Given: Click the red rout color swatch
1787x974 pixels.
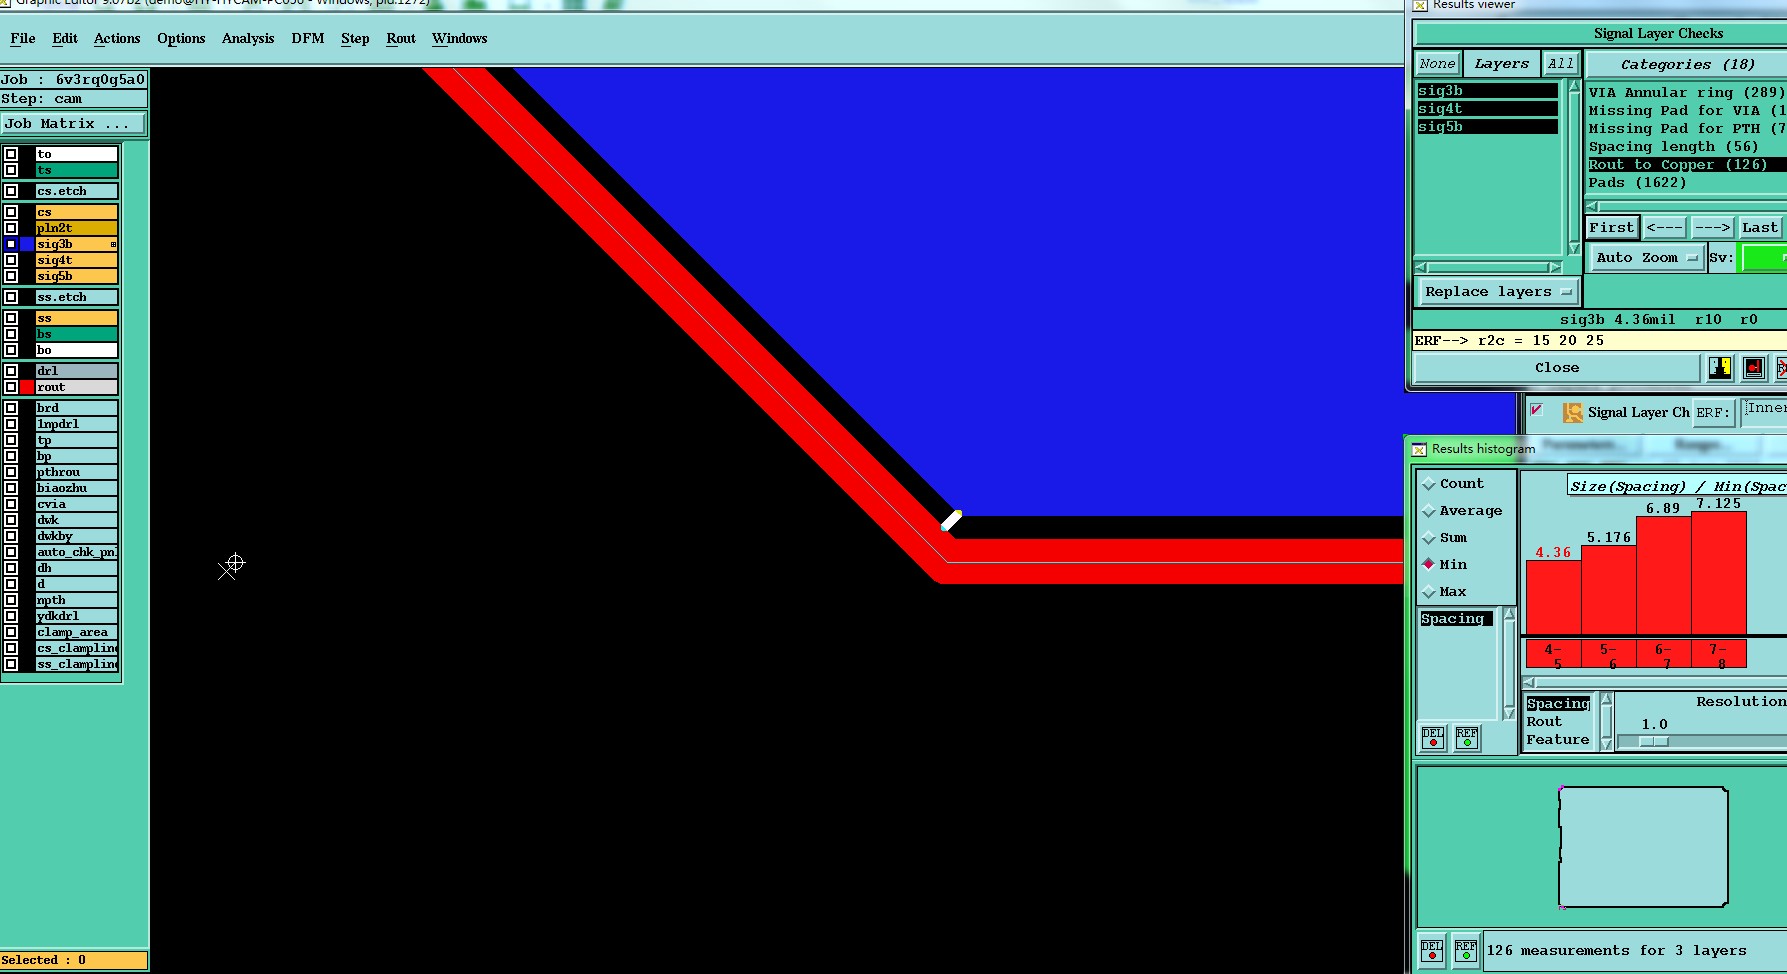Looking at the screenshot, I should click(x=27, y=387).
